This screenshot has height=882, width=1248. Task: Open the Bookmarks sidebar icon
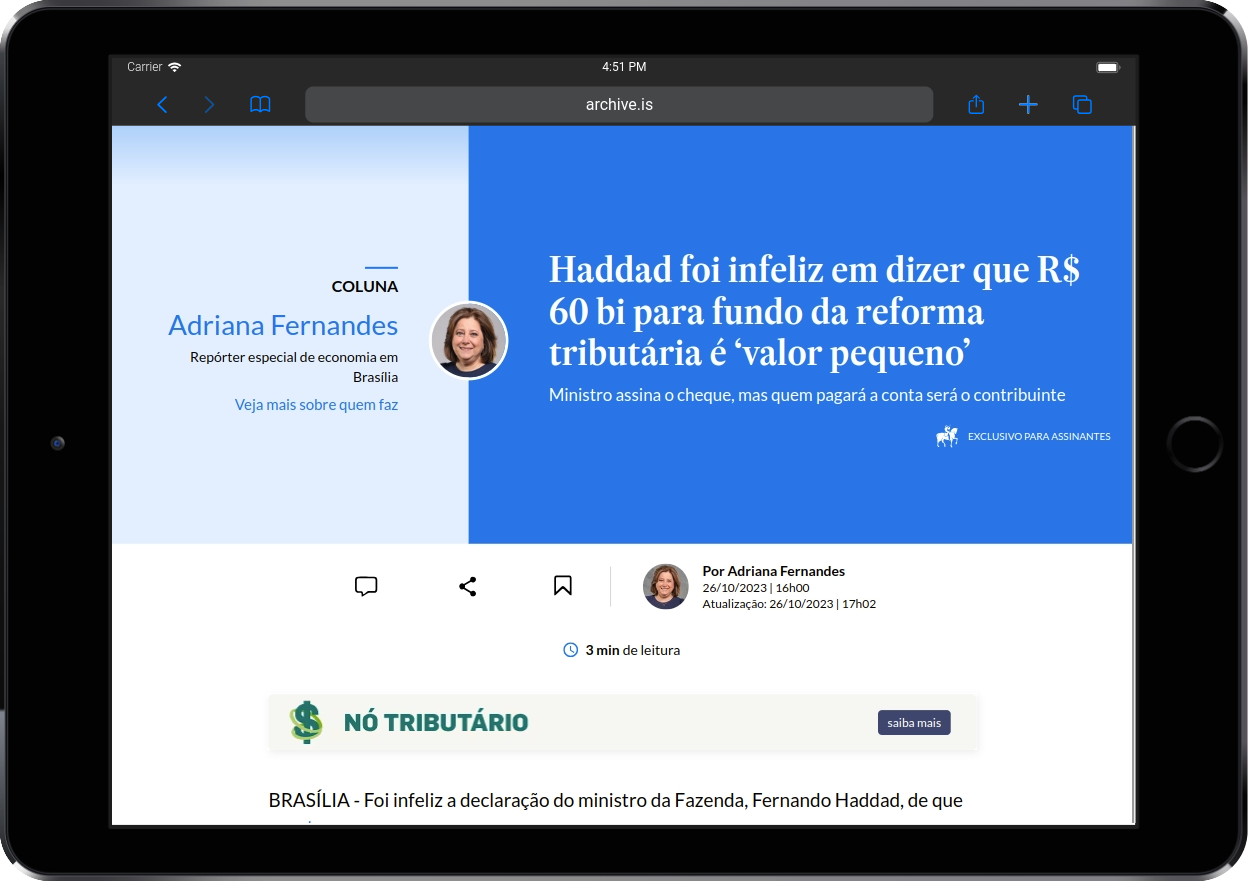[260, 104]
